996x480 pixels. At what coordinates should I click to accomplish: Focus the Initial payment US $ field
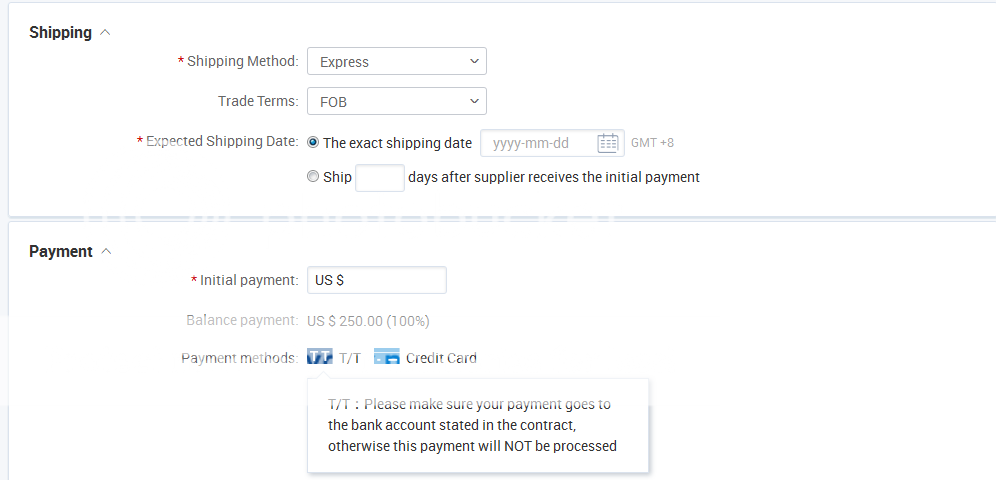[377, 281]
